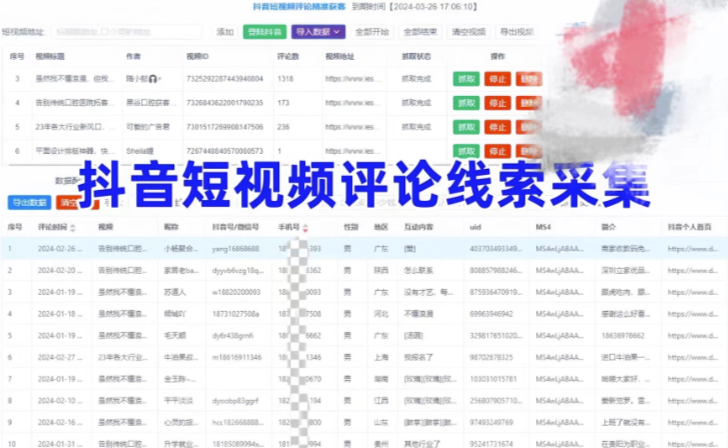
Task: Click the region cell 河北
Action: point(381,314)
